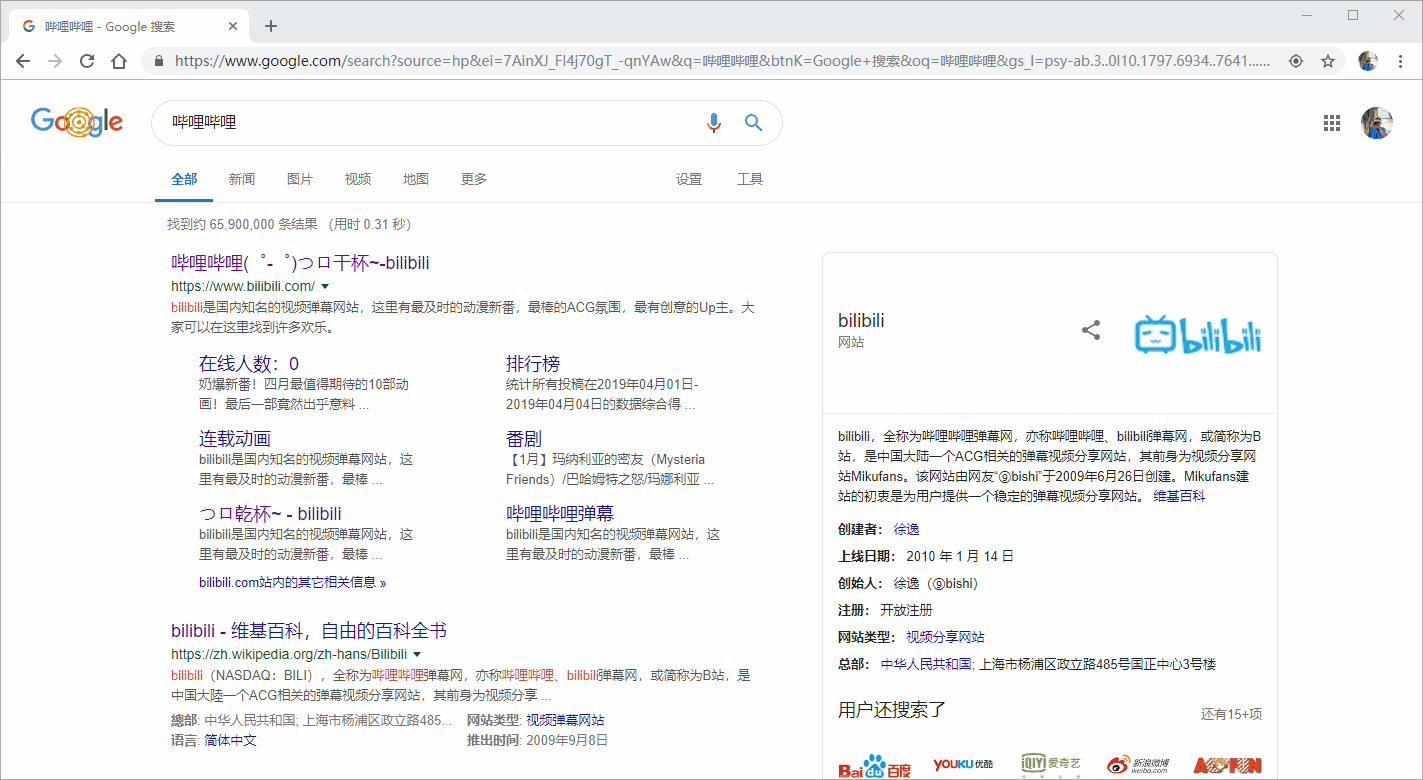The width and height of the screenshot is (1423, 780).
Task: Open Google account avatar
Action: click(1377, 123)
